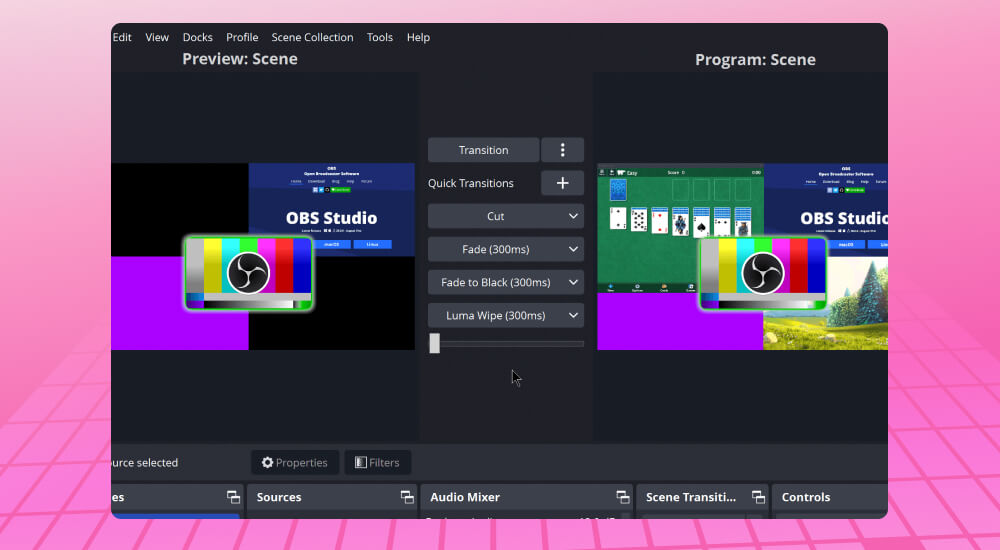The height and width of the screenshot is (550, 1000).
Task: Open the Scene Collection menu
Action: [x=312, y=38]
